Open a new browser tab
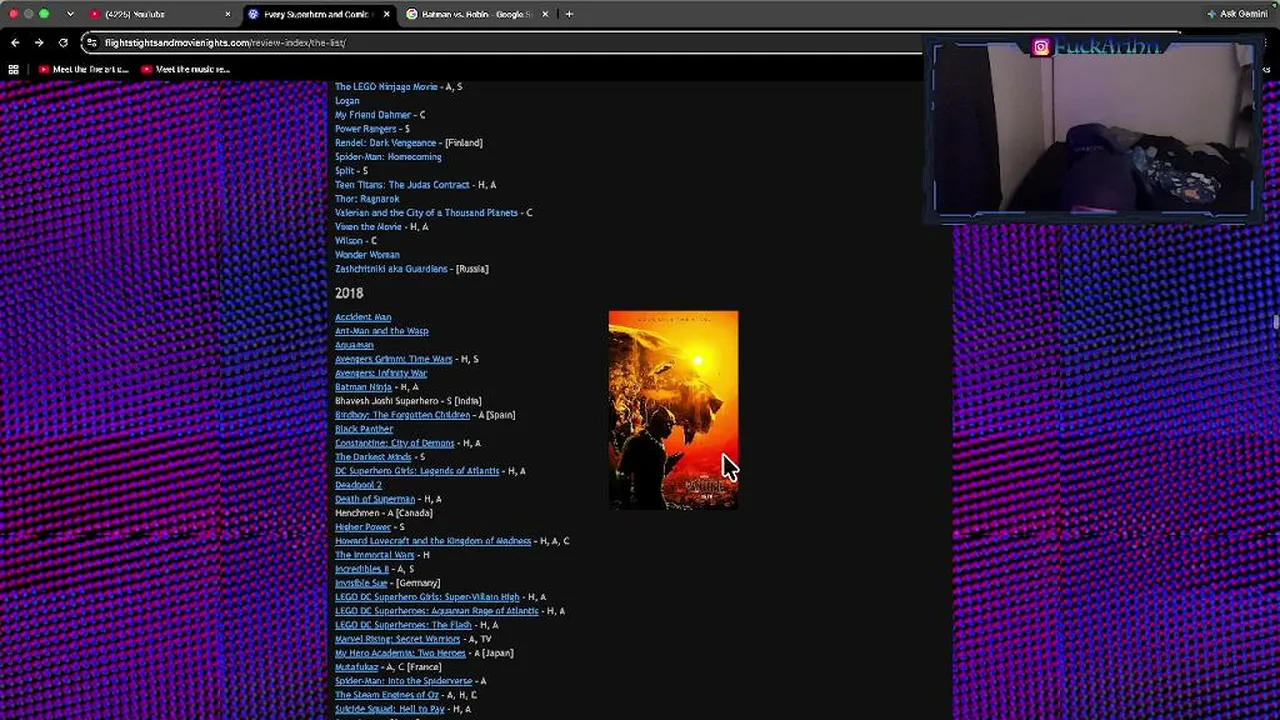This screenshot has height=720, width=1280. (x=569, y=14)
